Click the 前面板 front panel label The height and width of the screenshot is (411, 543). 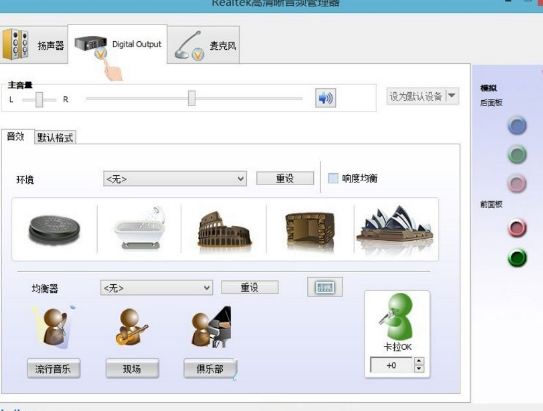point(491,204)
